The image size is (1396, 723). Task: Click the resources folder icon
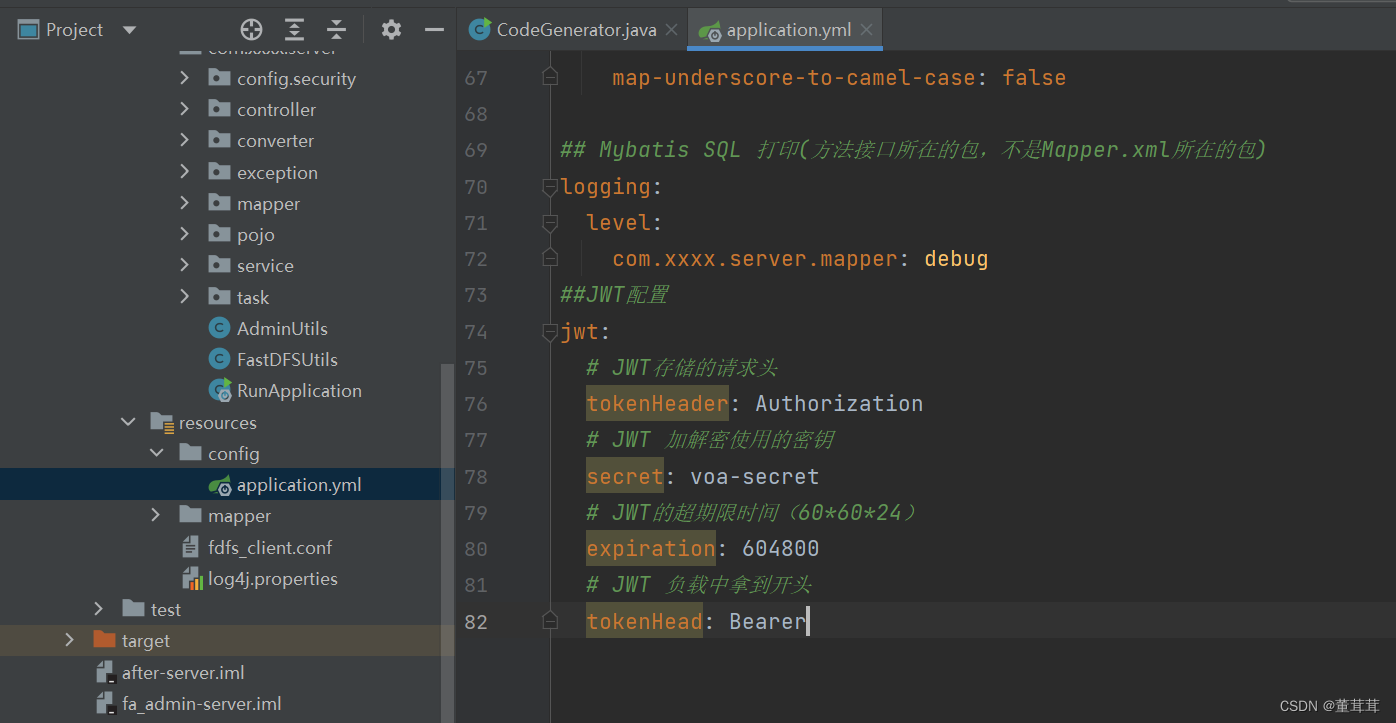162,422
